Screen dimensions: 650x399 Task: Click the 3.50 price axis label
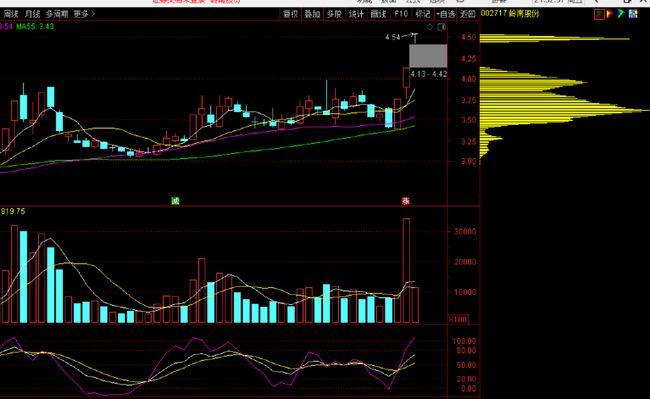[x=468, y=121]
